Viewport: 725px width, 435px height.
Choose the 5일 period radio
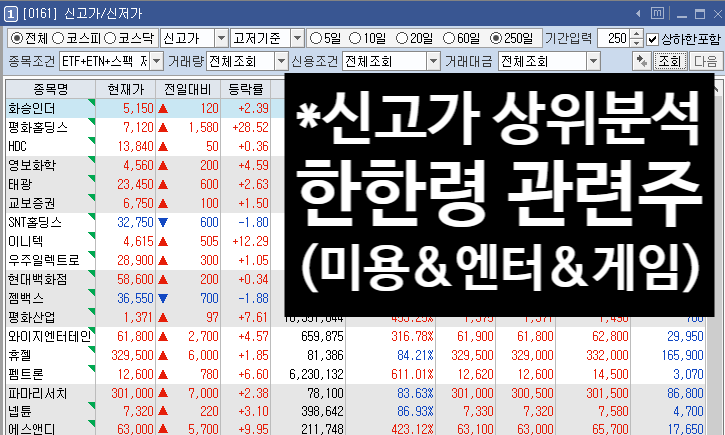[315, 38]
